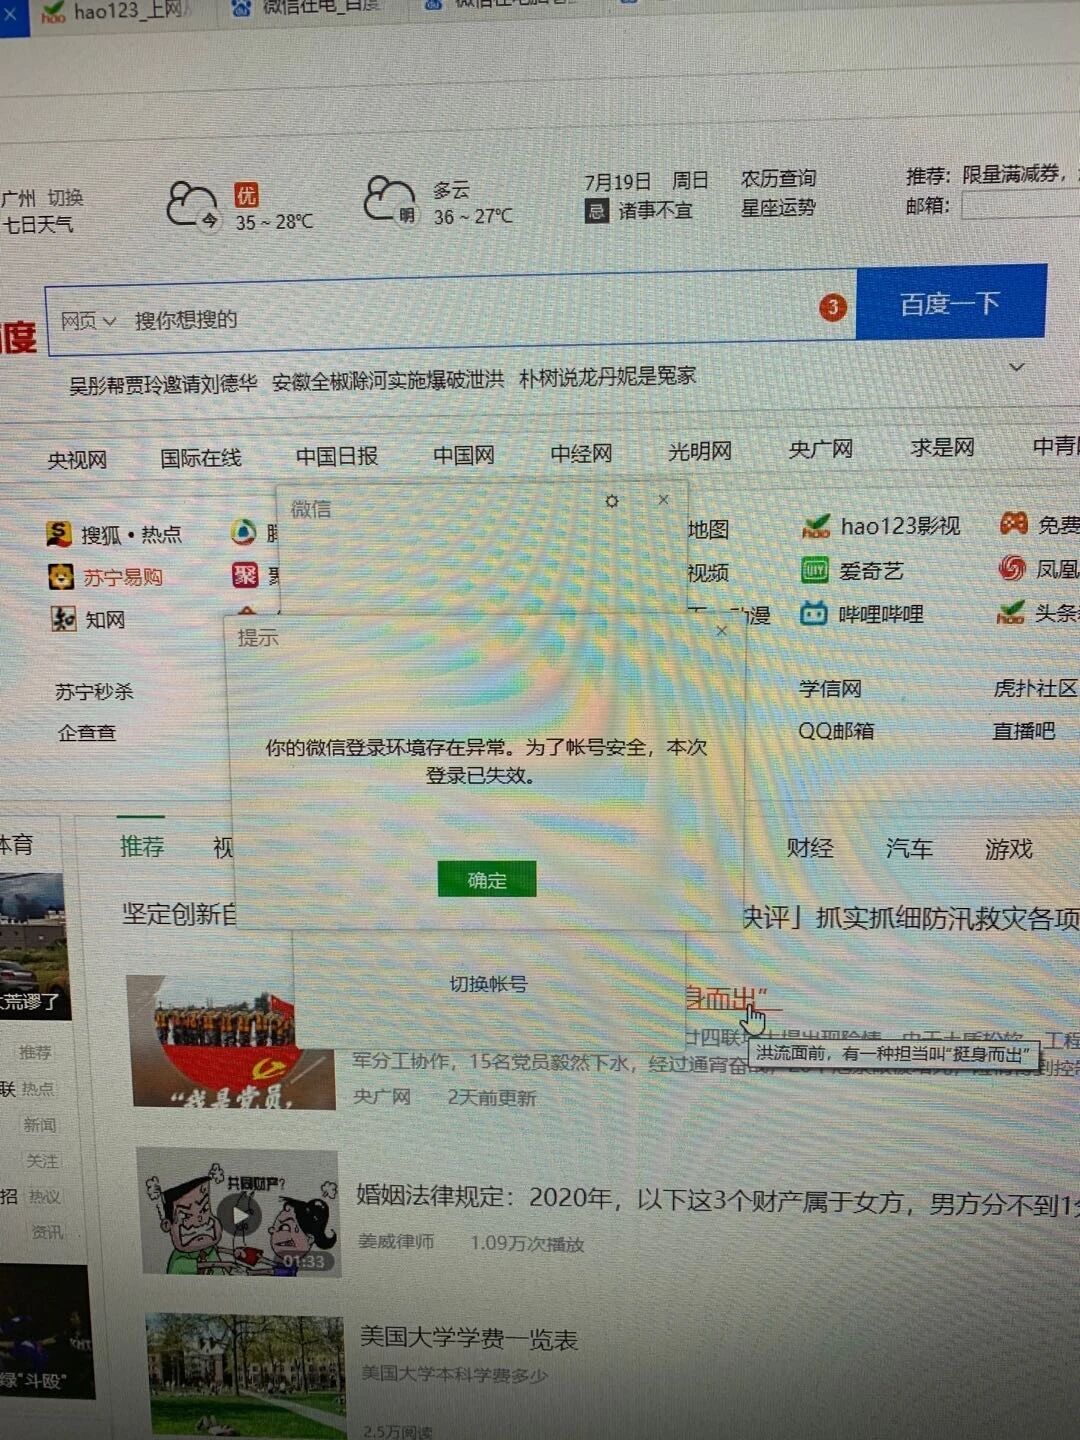Open 中经网 site link
This screenshot has width=1080, height=1440.
pyautogui.click(x=581, y=453)
